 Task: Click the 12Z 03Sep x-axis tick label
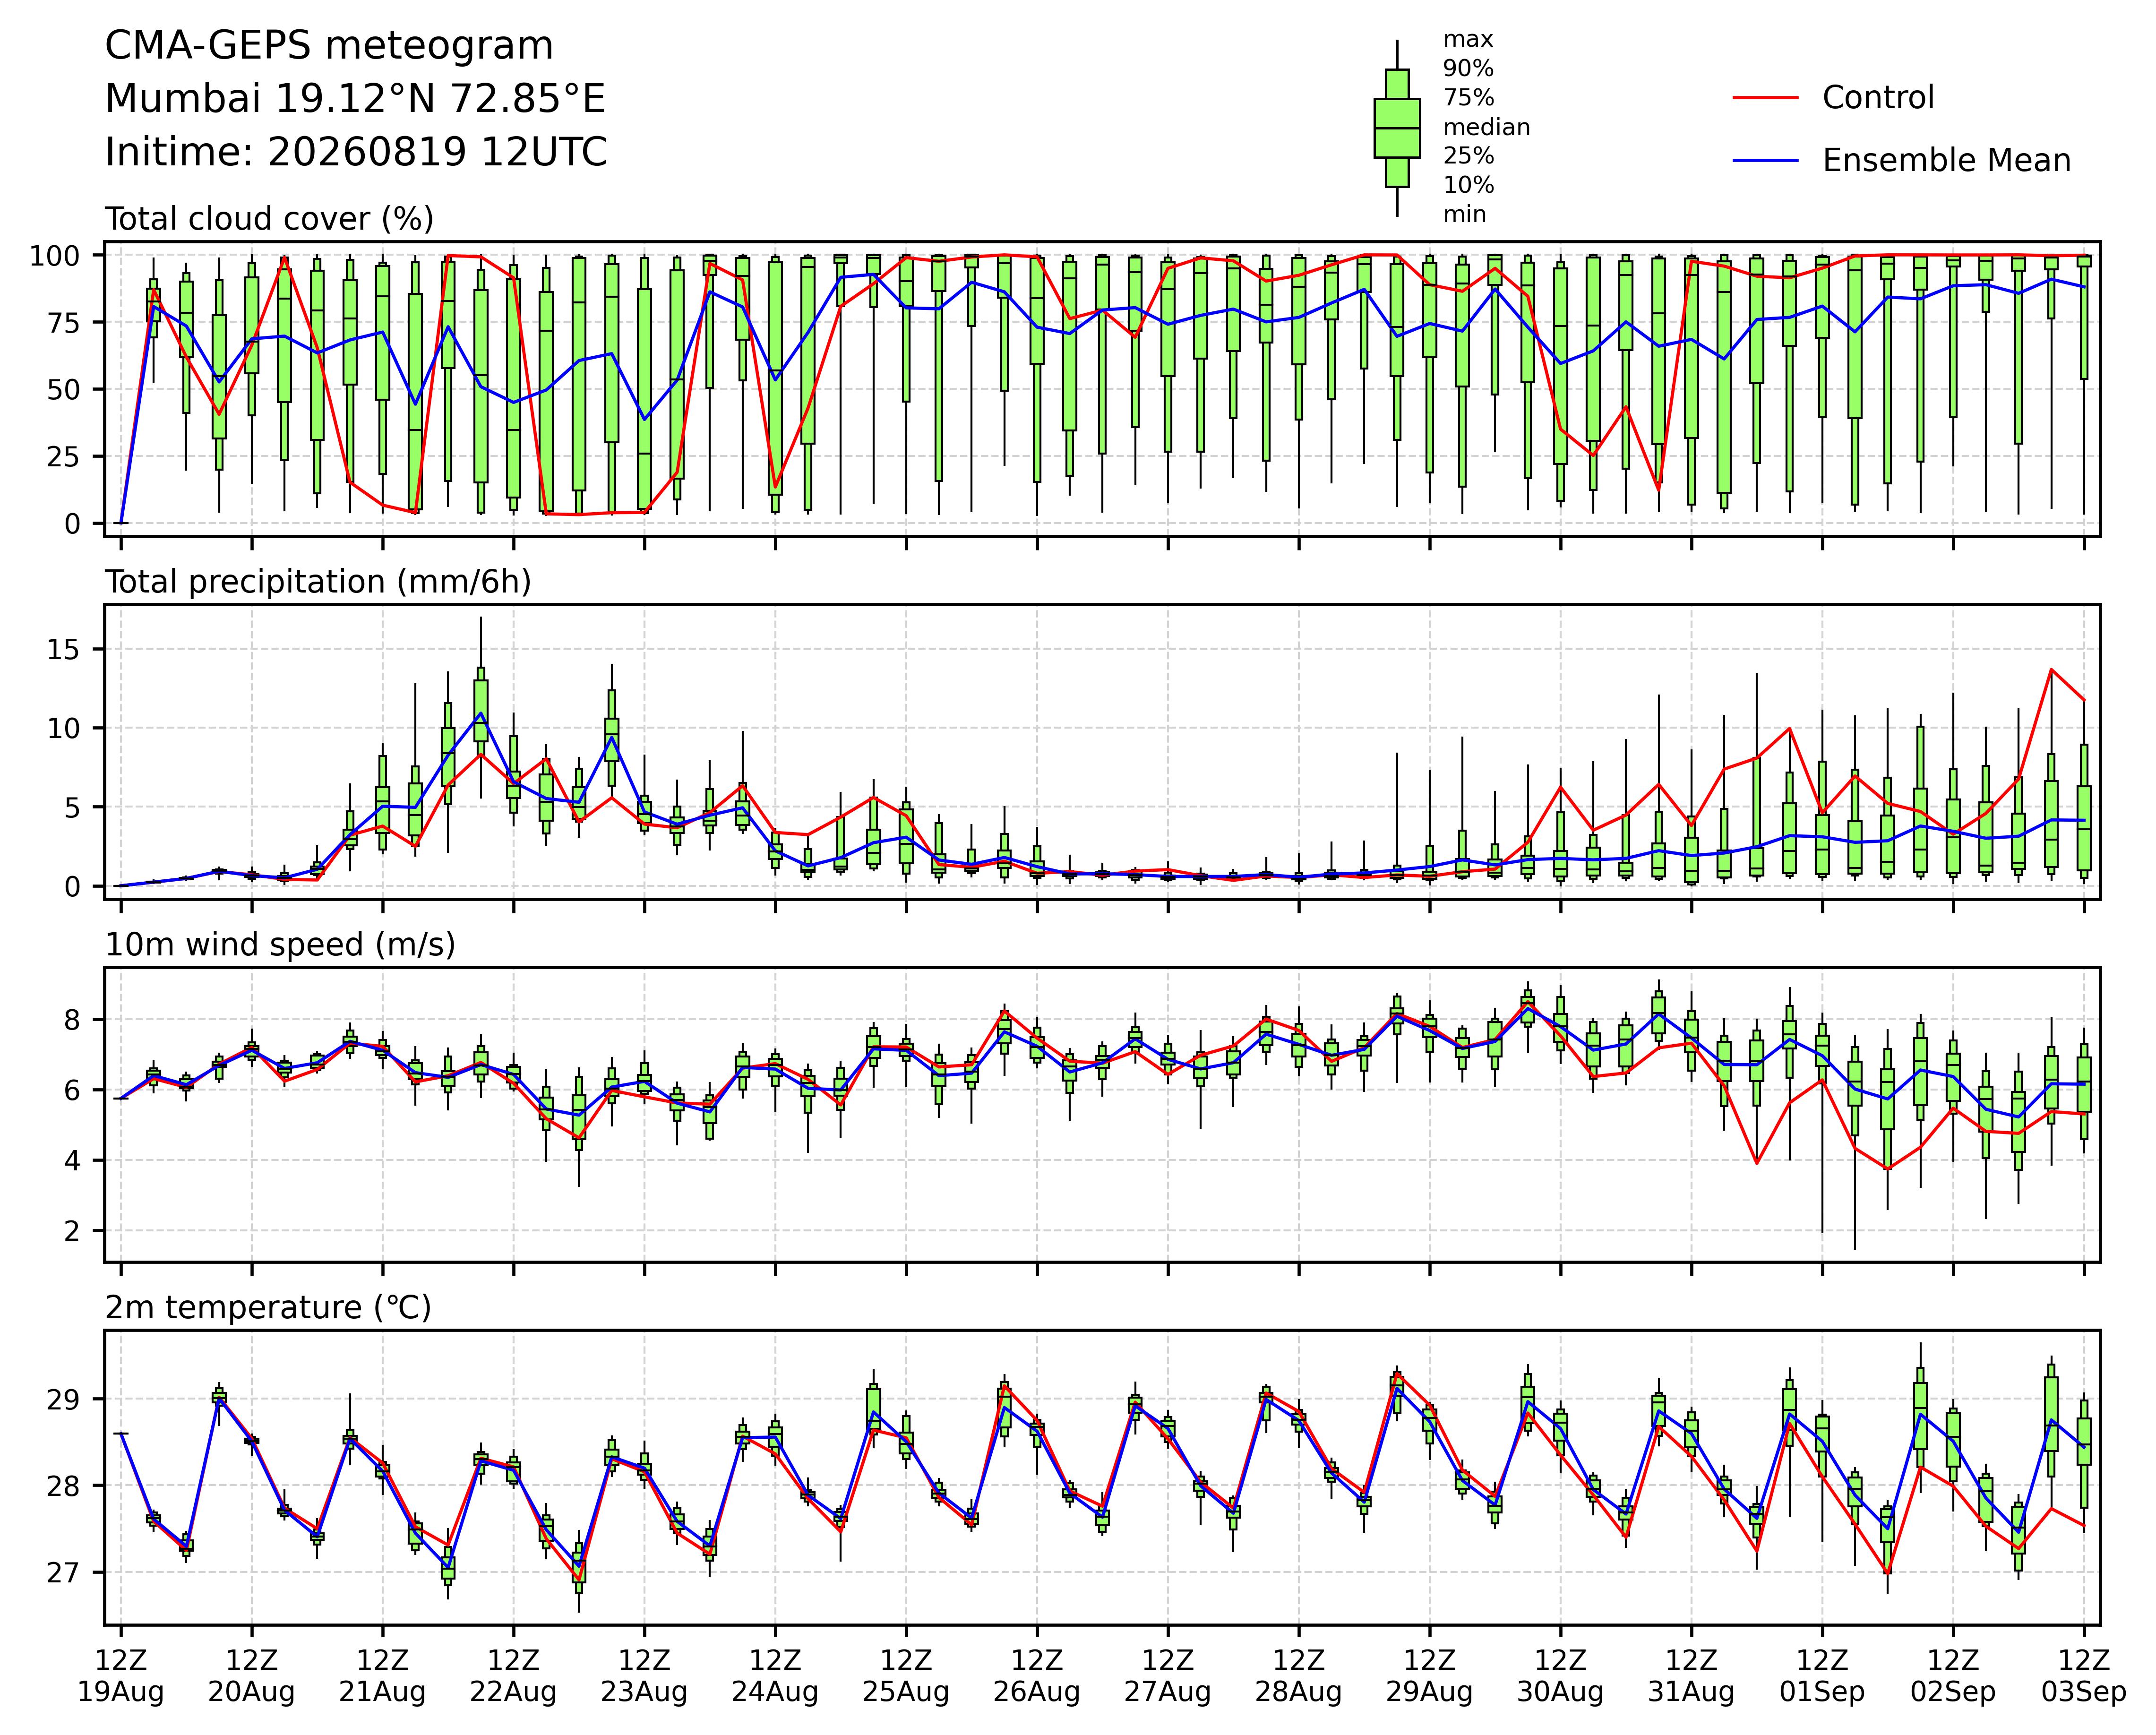point(2084,1676)
